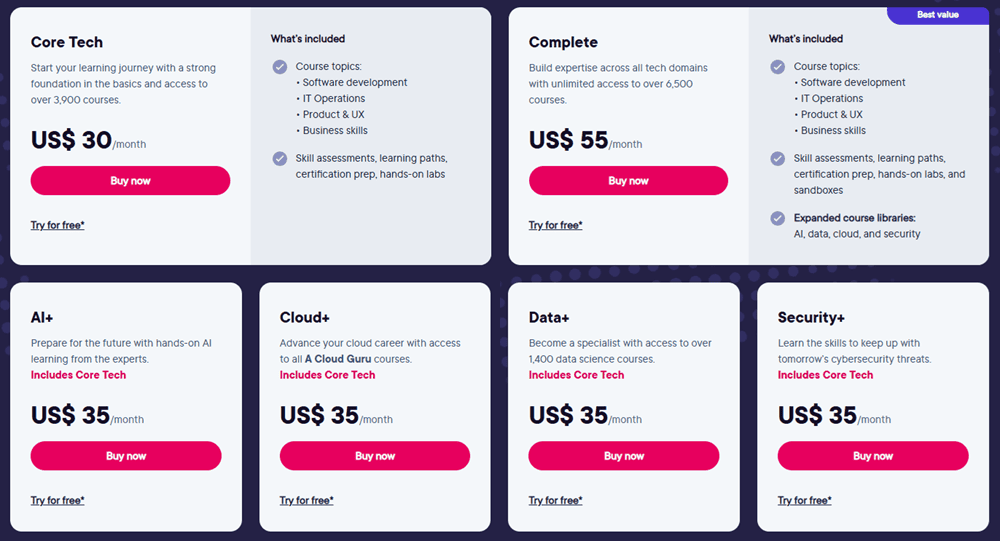Purchase the Data+ plan with Buy now

[x=624, y=456]
